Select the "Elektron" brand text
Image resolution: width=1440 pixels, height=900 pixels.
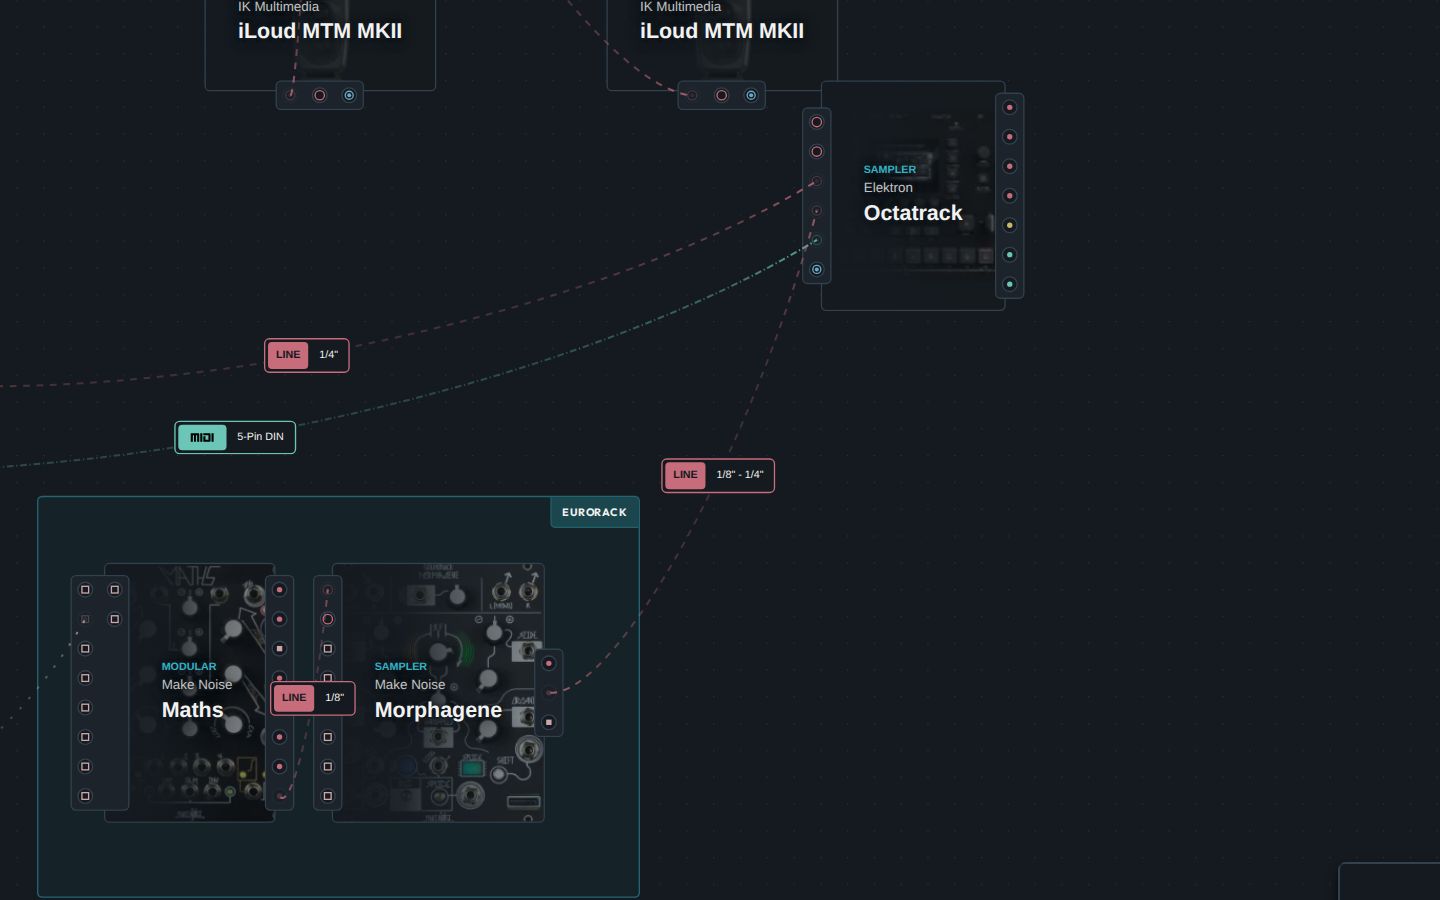tap(888, 188)
